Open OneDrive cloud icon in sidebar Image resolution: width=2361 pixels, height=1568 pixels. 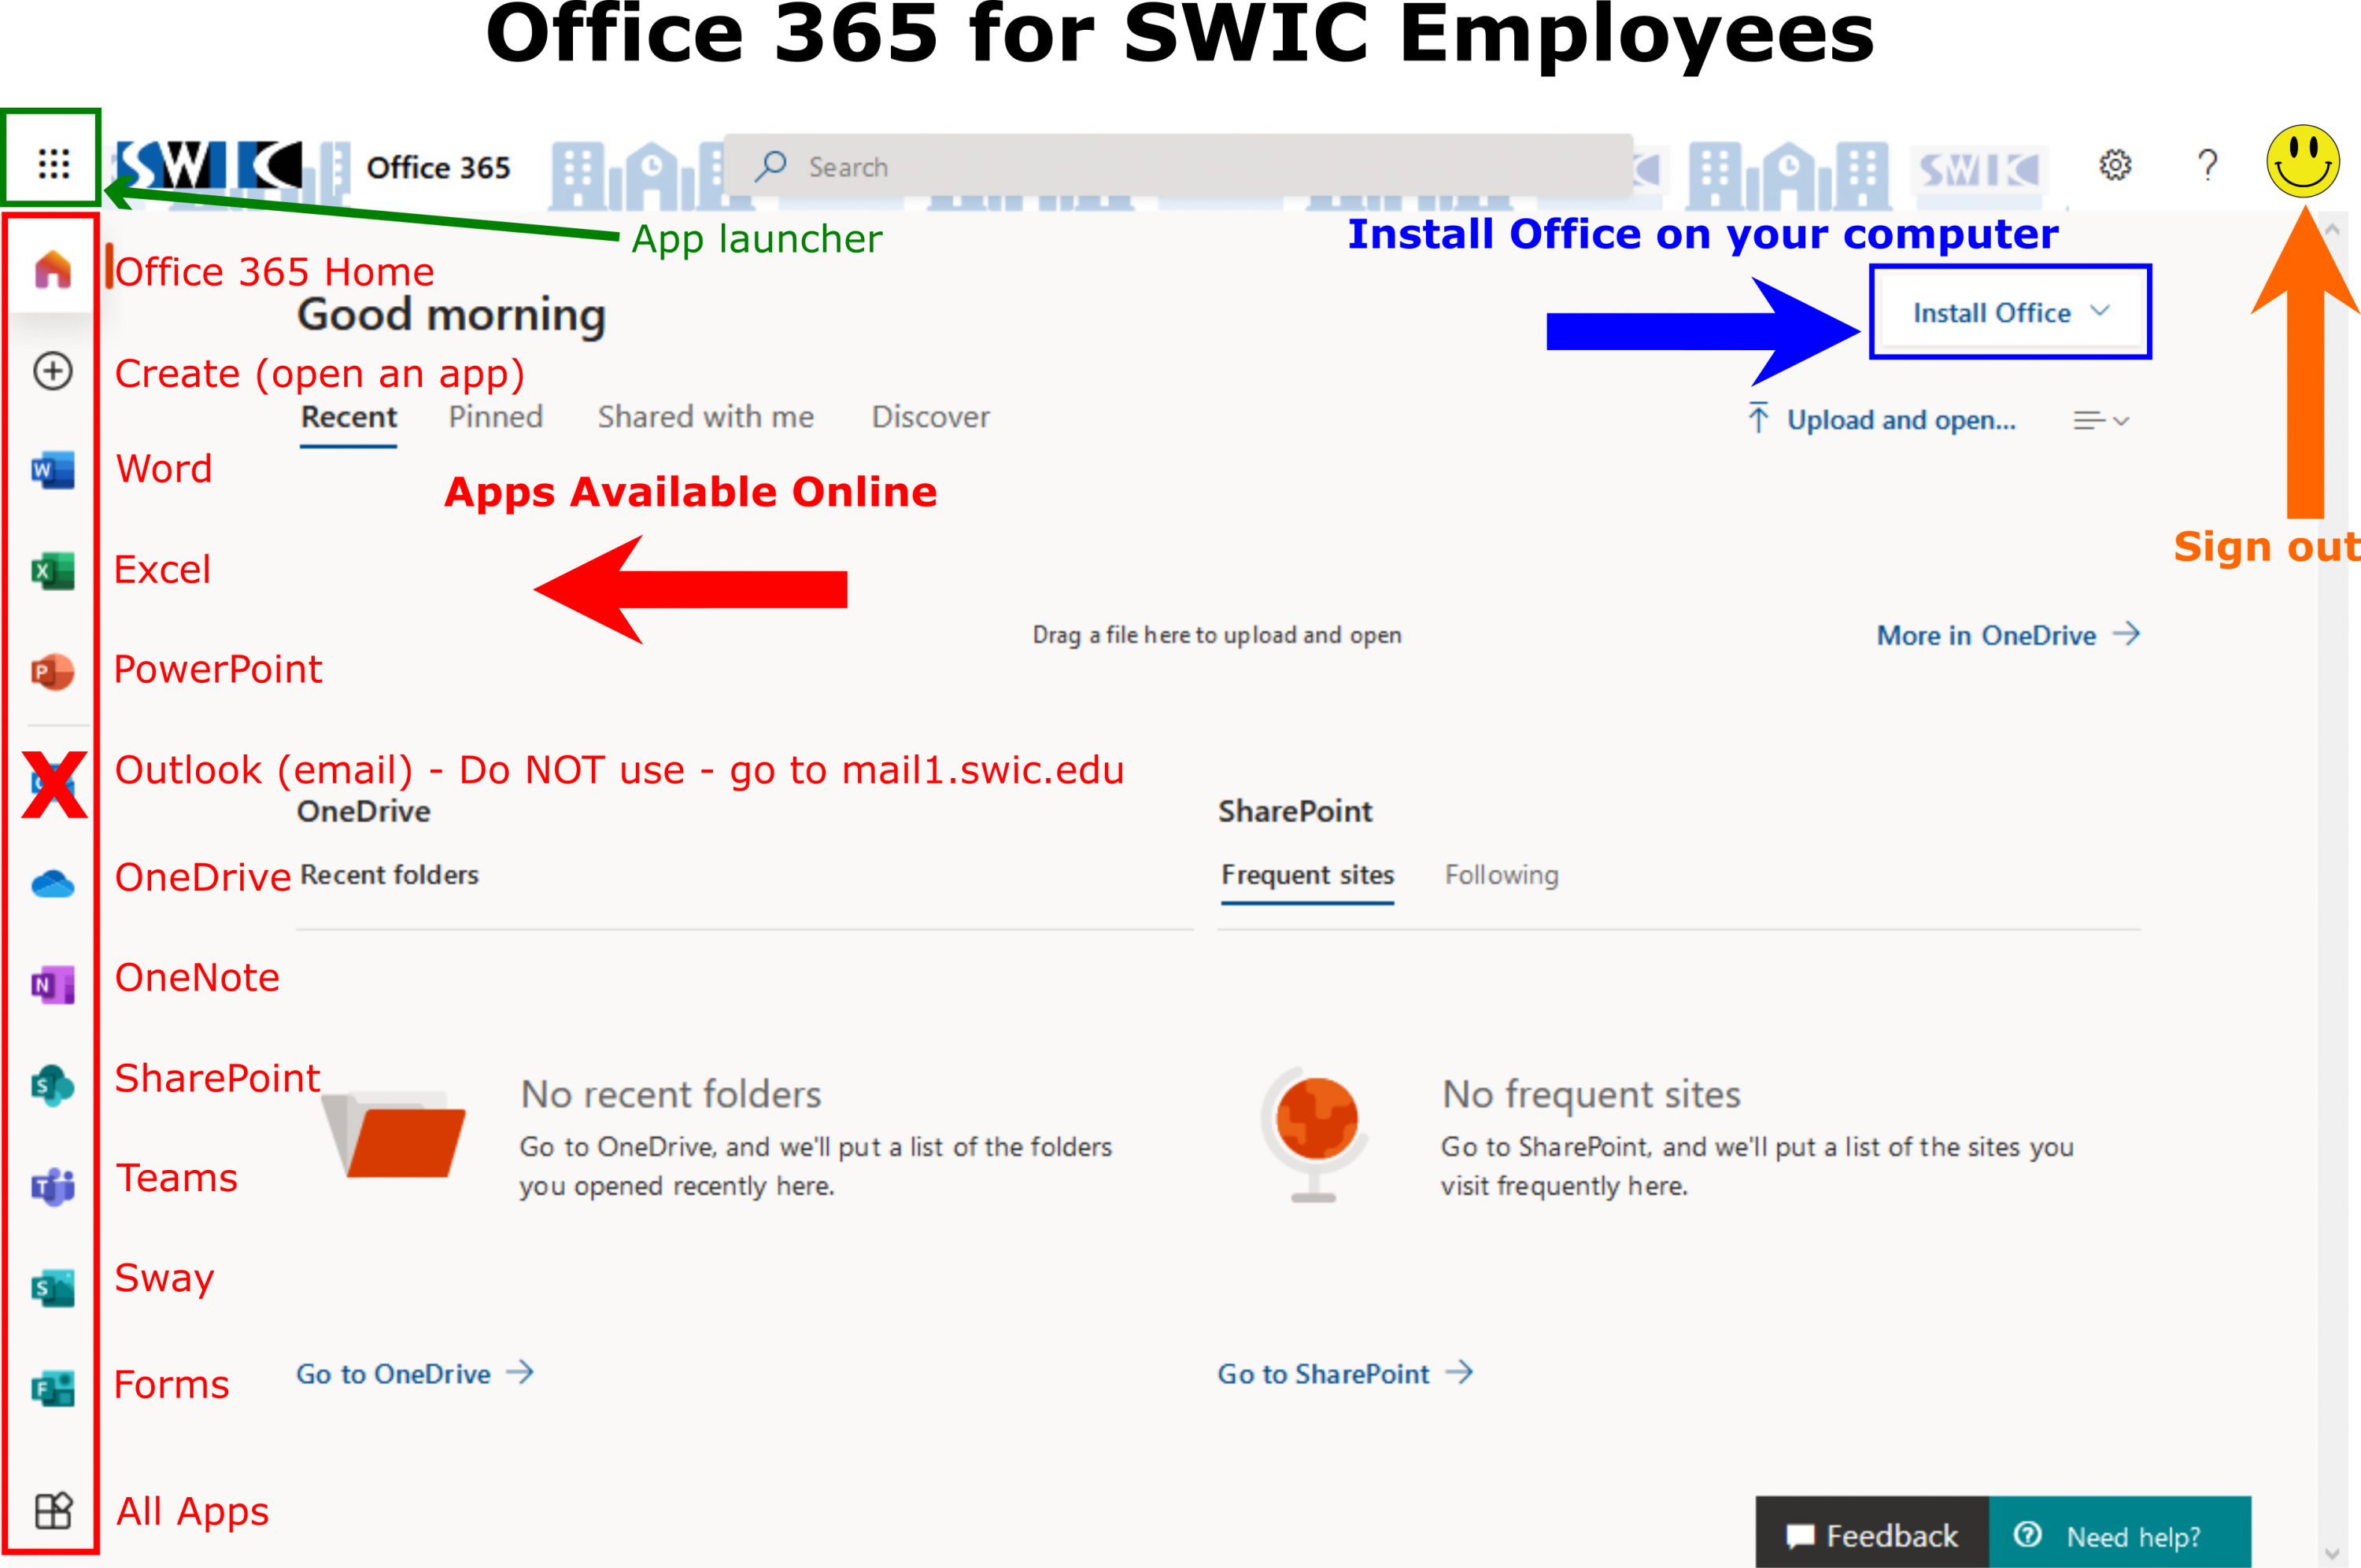pos(53,884)
